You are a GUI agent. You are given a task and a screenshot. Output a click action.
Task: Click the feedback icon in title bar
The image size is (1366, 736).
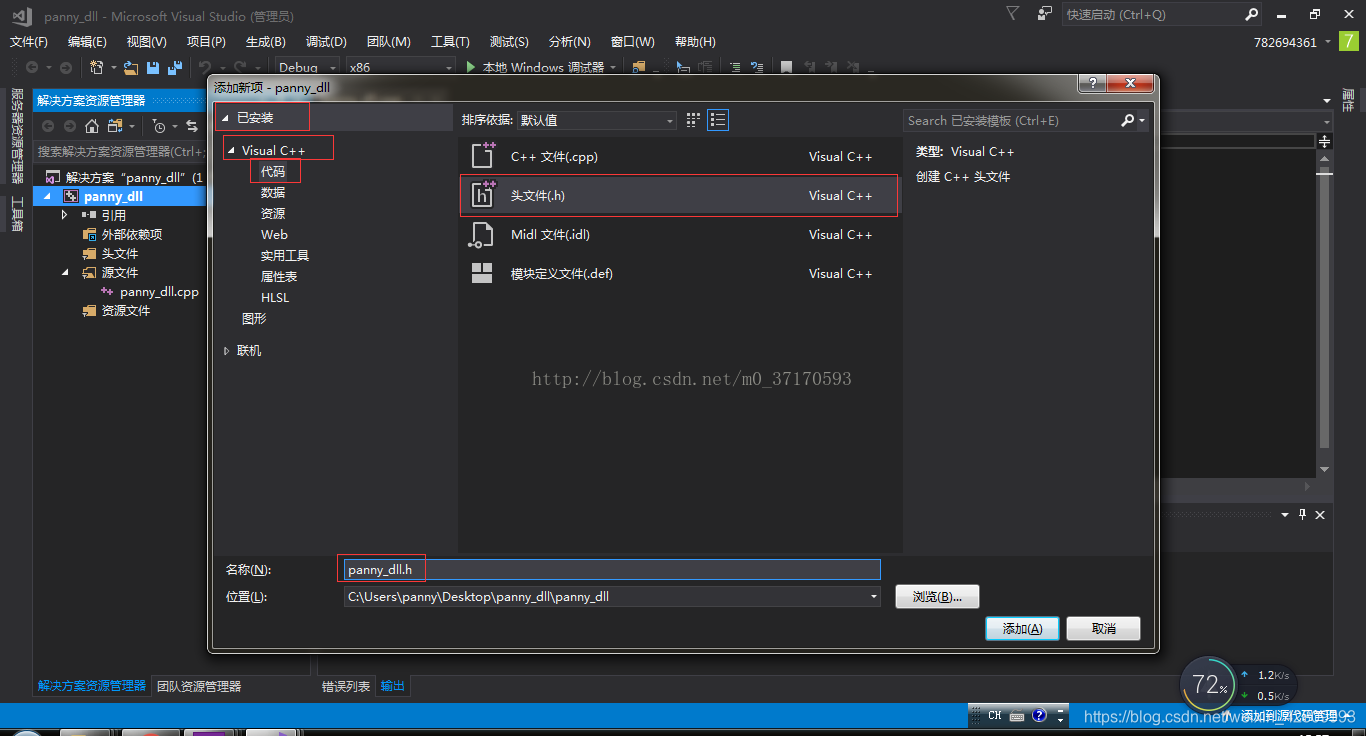1045,13
